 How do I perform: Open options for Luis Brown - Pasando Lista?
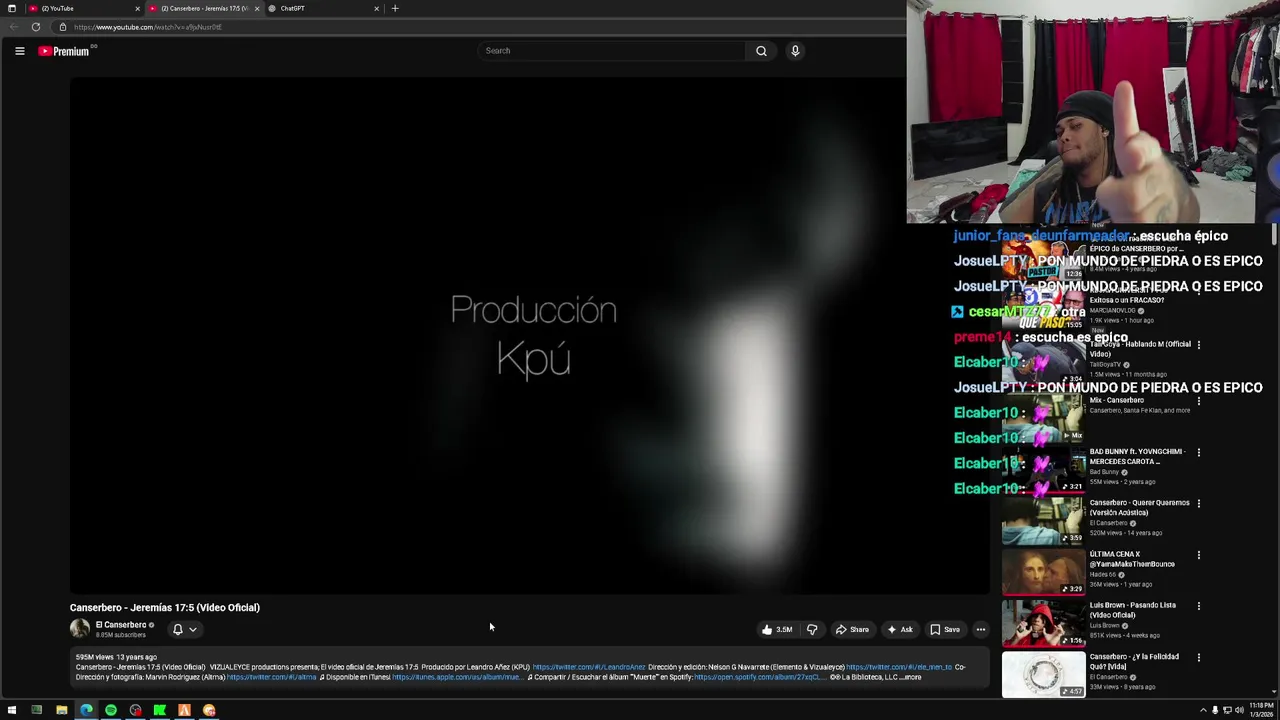(1199, 606)
